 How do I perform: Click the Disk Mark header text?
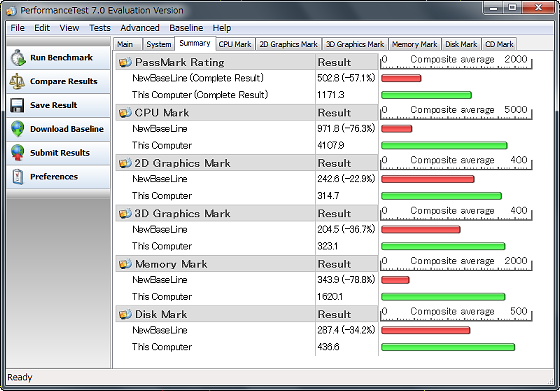tap(161, 314)
